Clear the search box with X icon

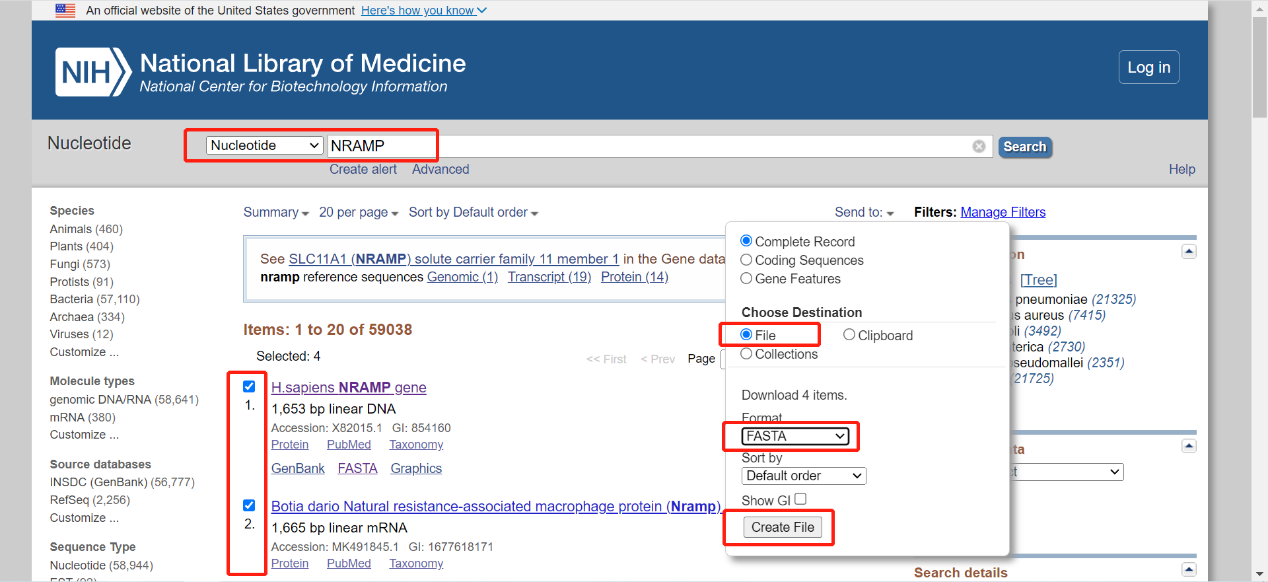point(979,146)
